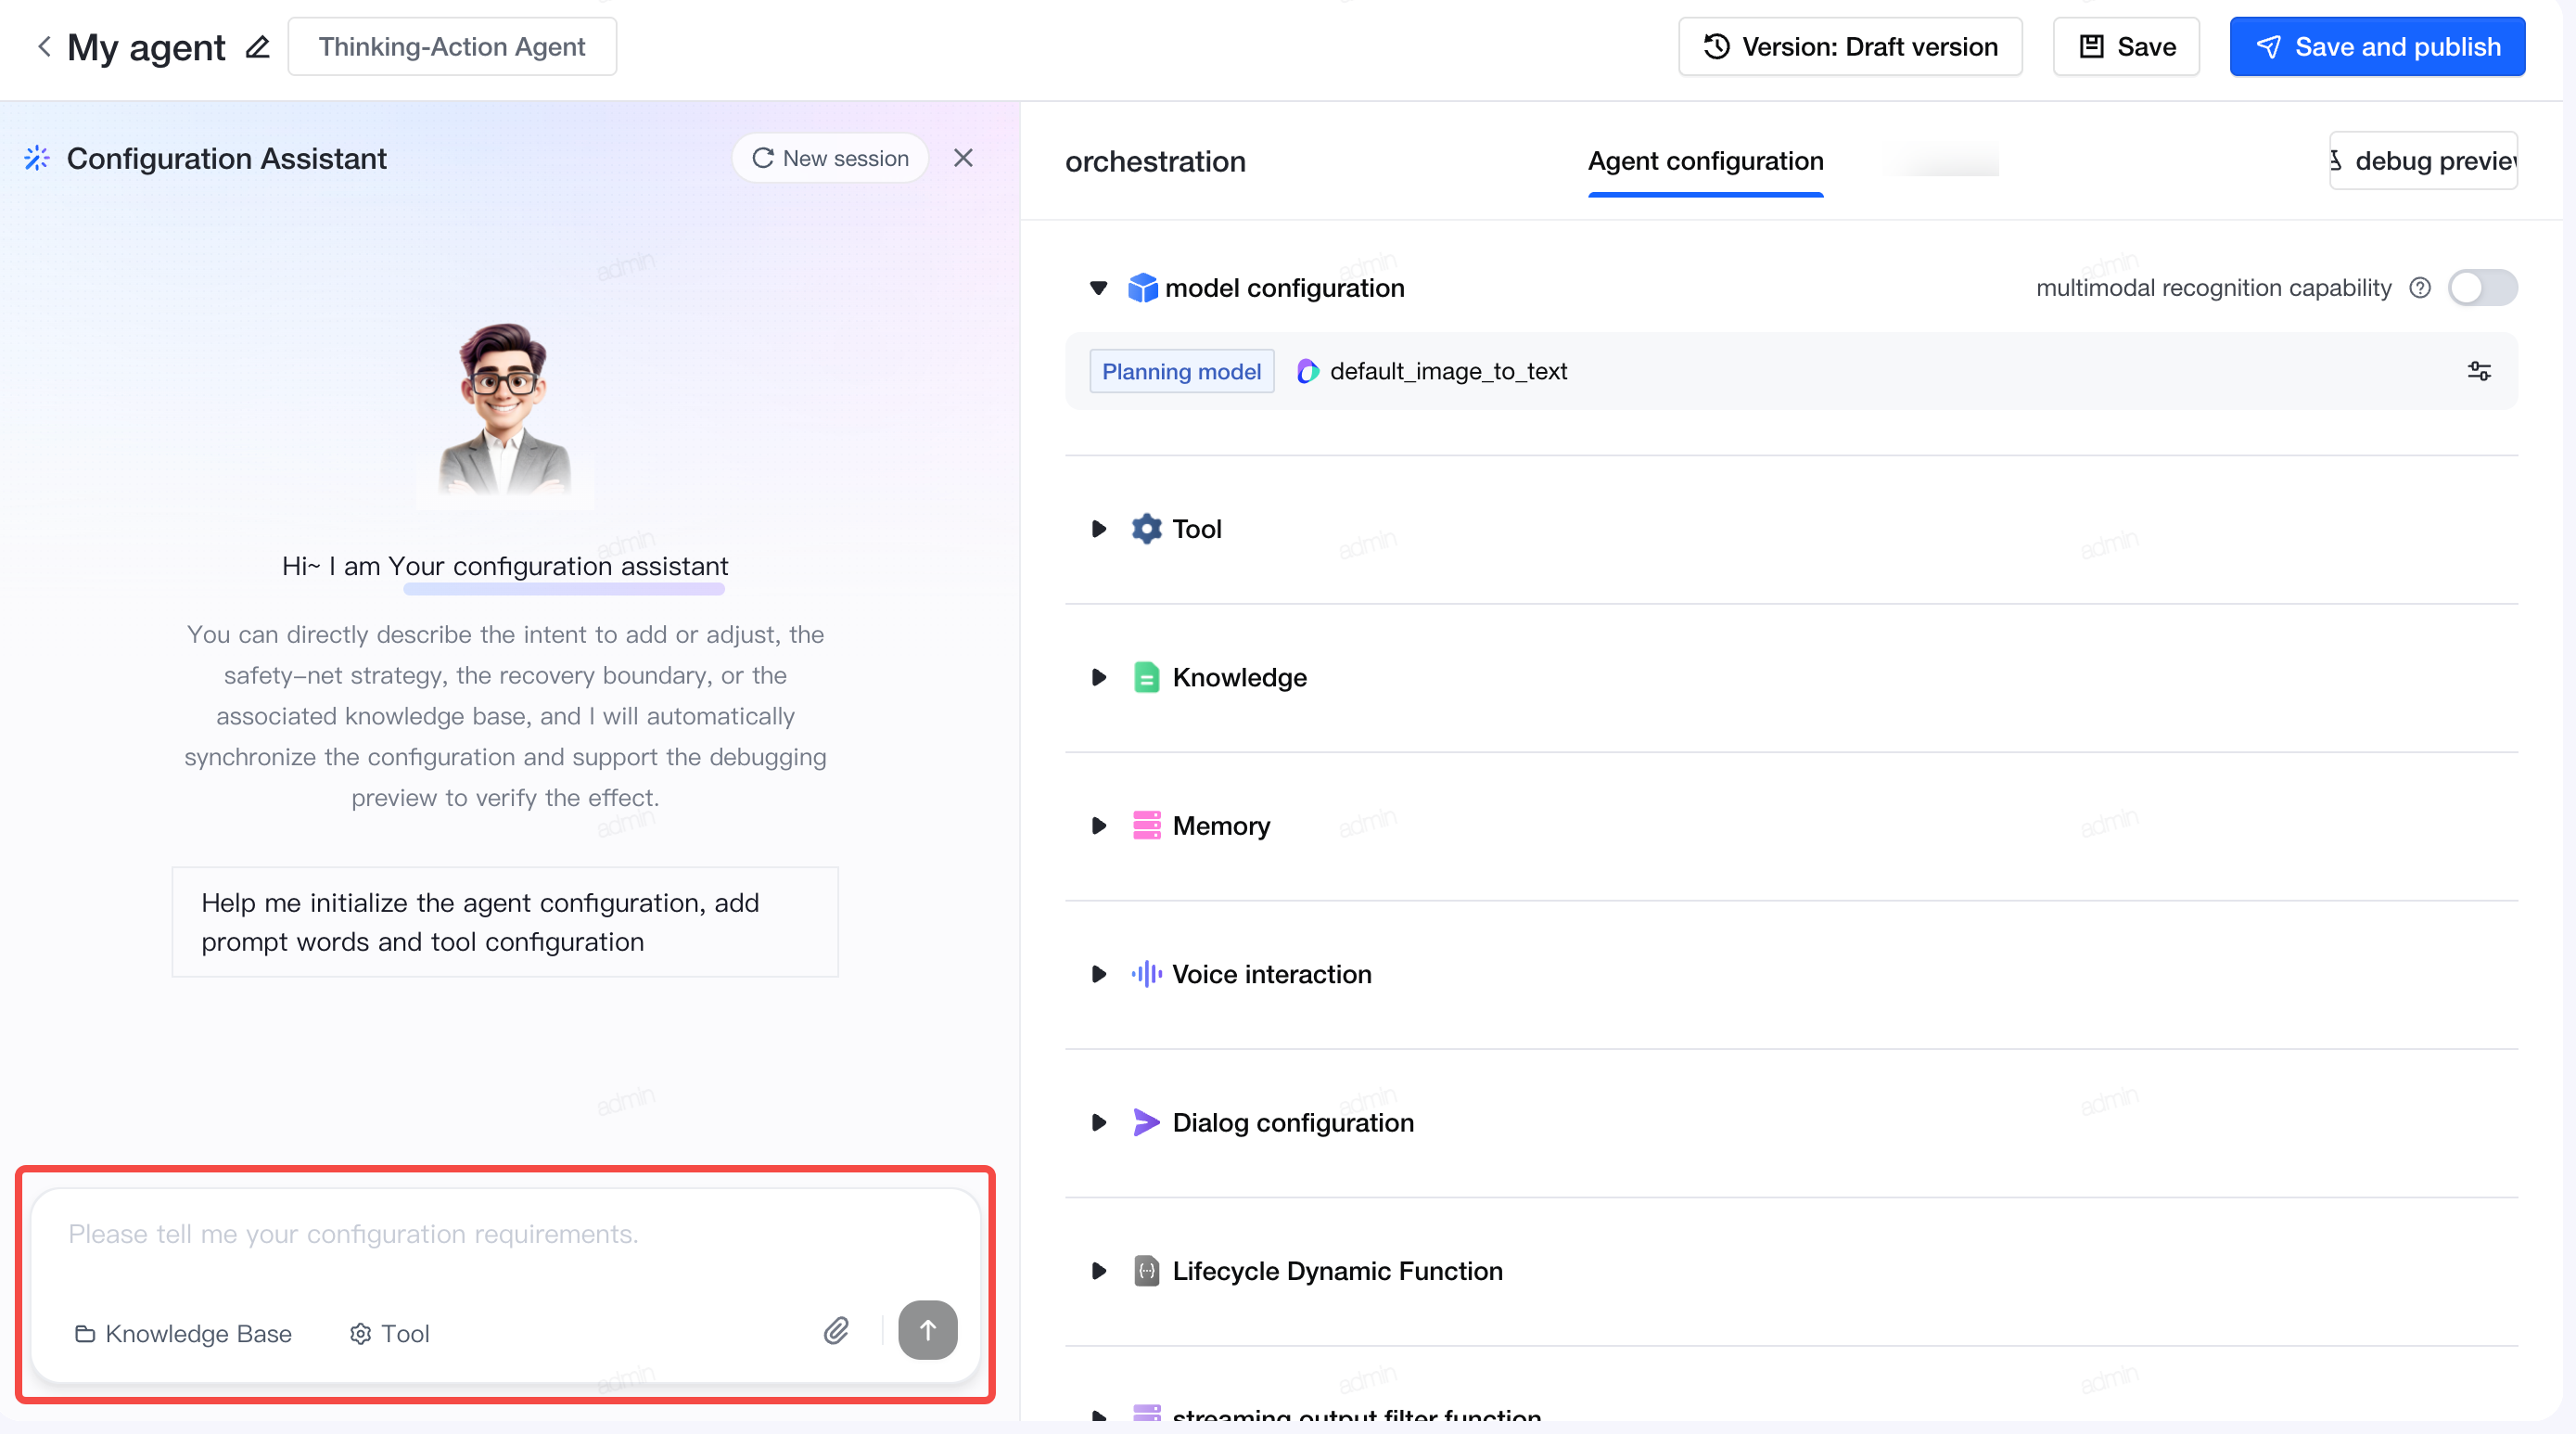Screen dimensions: 2576x1434
Task: Expand the Memory section
Action: point(1098,826)
